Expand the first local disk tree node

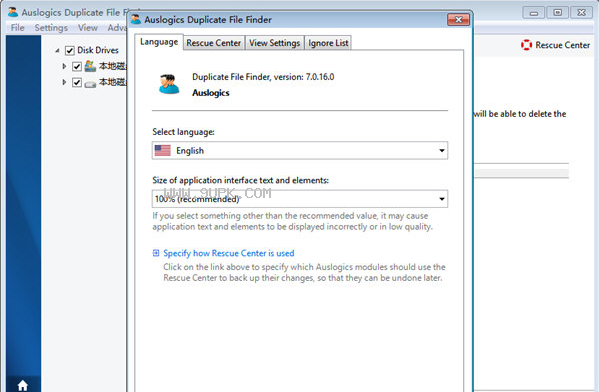click(64, 66)
